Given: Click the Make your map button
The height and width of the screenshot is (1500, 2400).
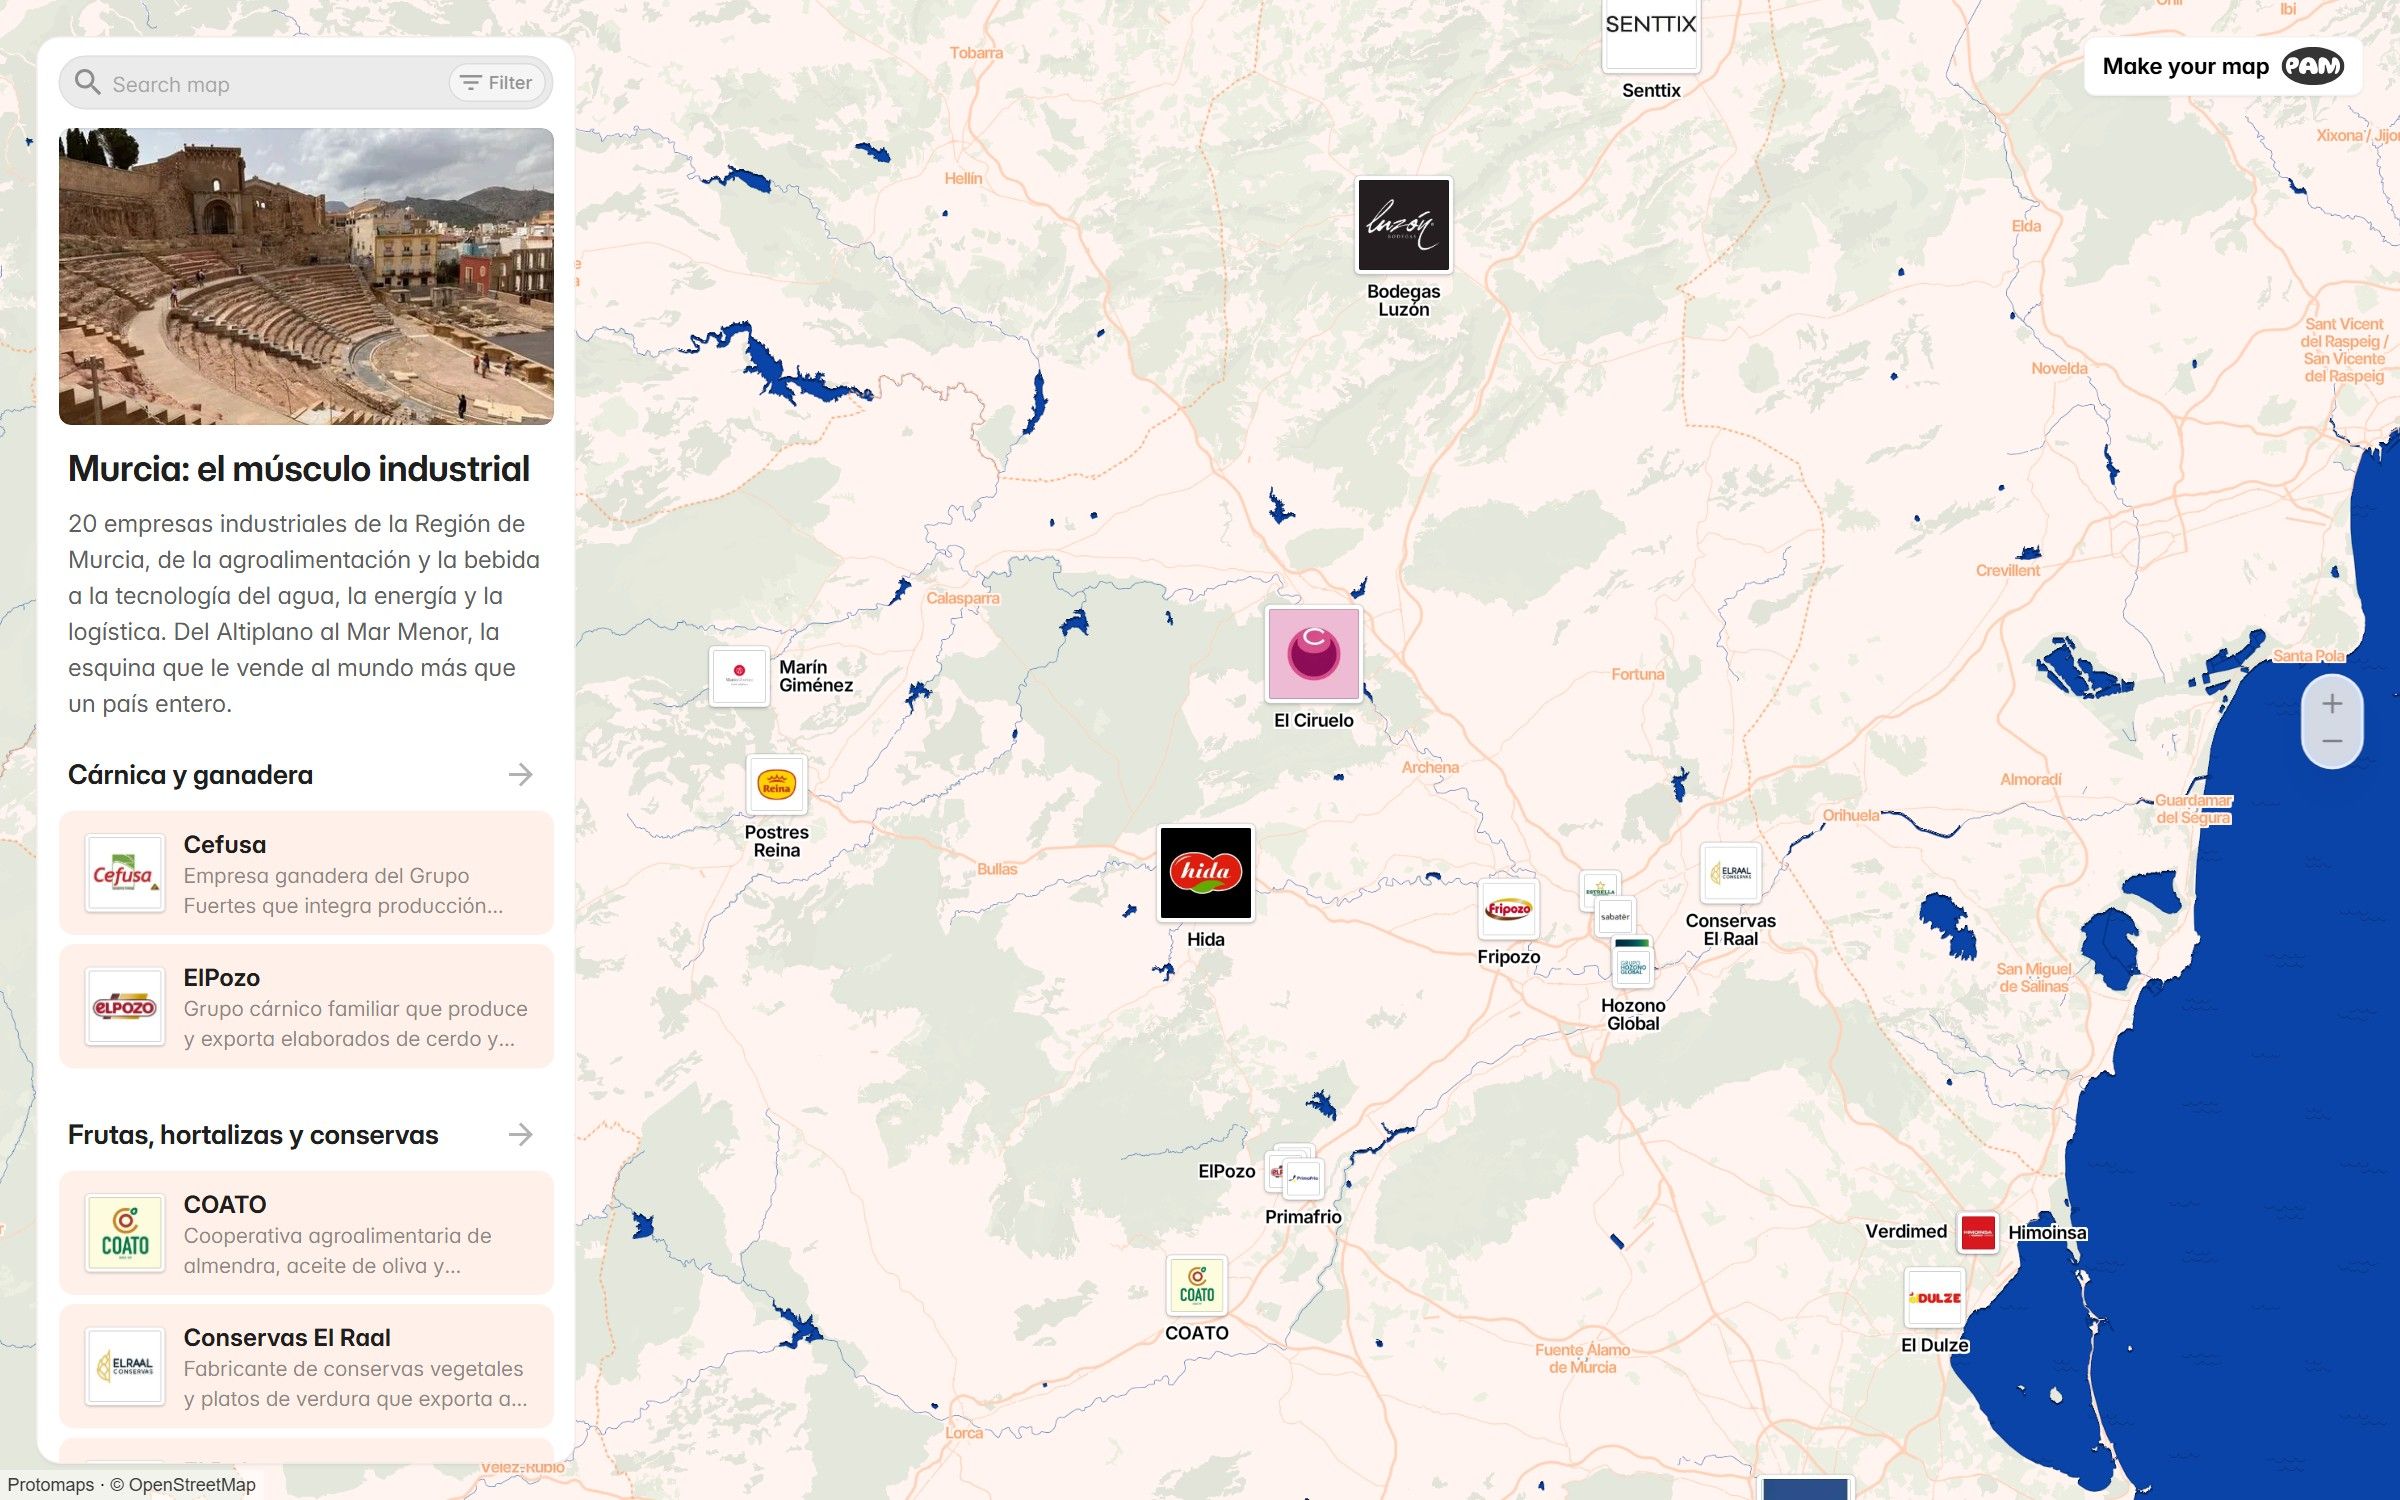Looking at the screenshot, I should [2223, 67].
